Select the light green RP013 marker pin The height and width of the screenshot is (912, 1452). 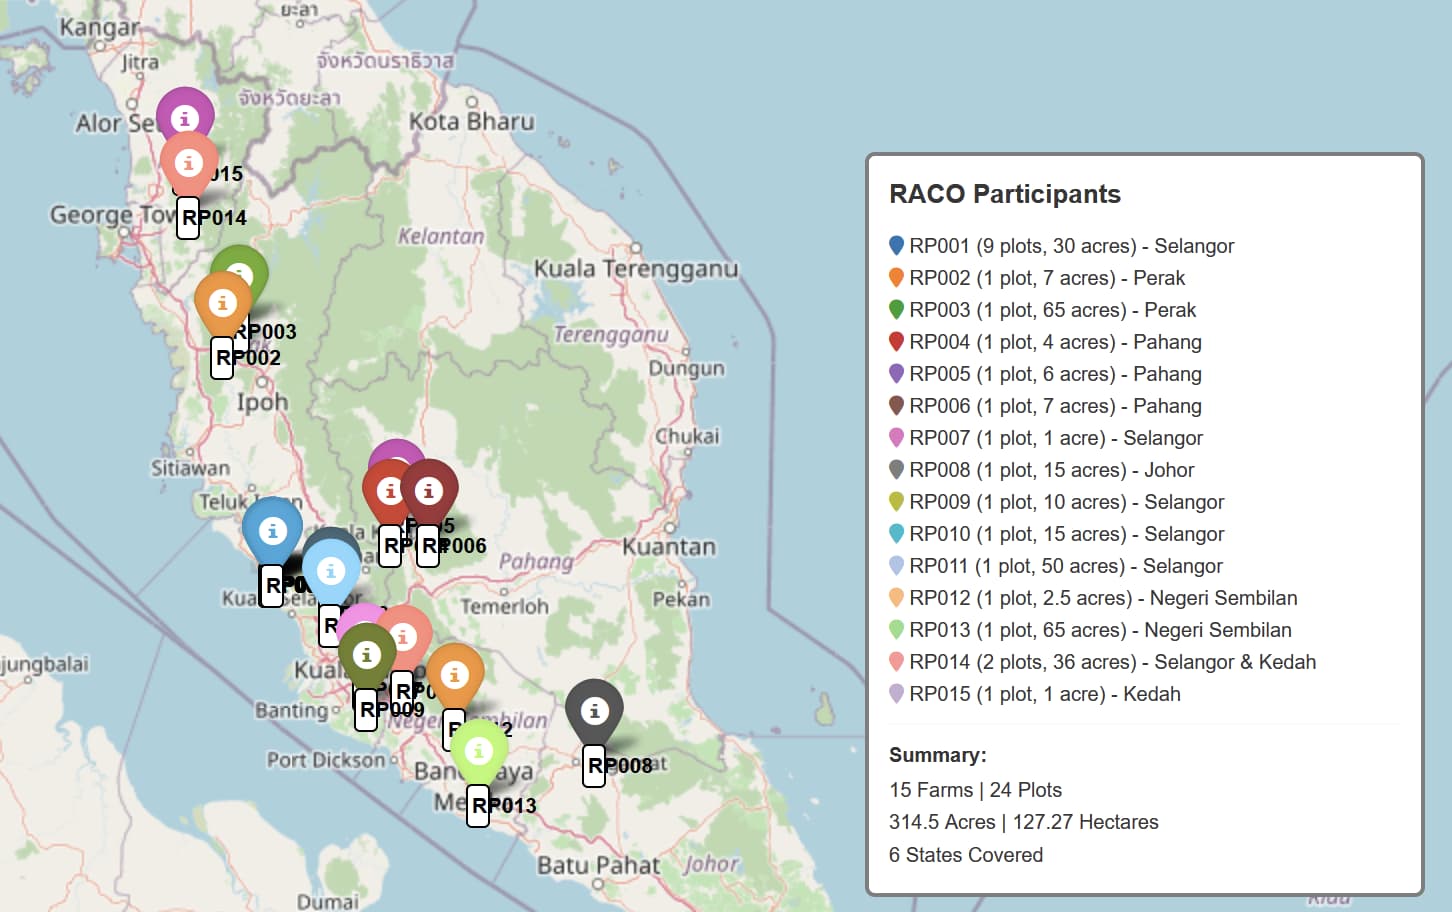tap(479, 751)
